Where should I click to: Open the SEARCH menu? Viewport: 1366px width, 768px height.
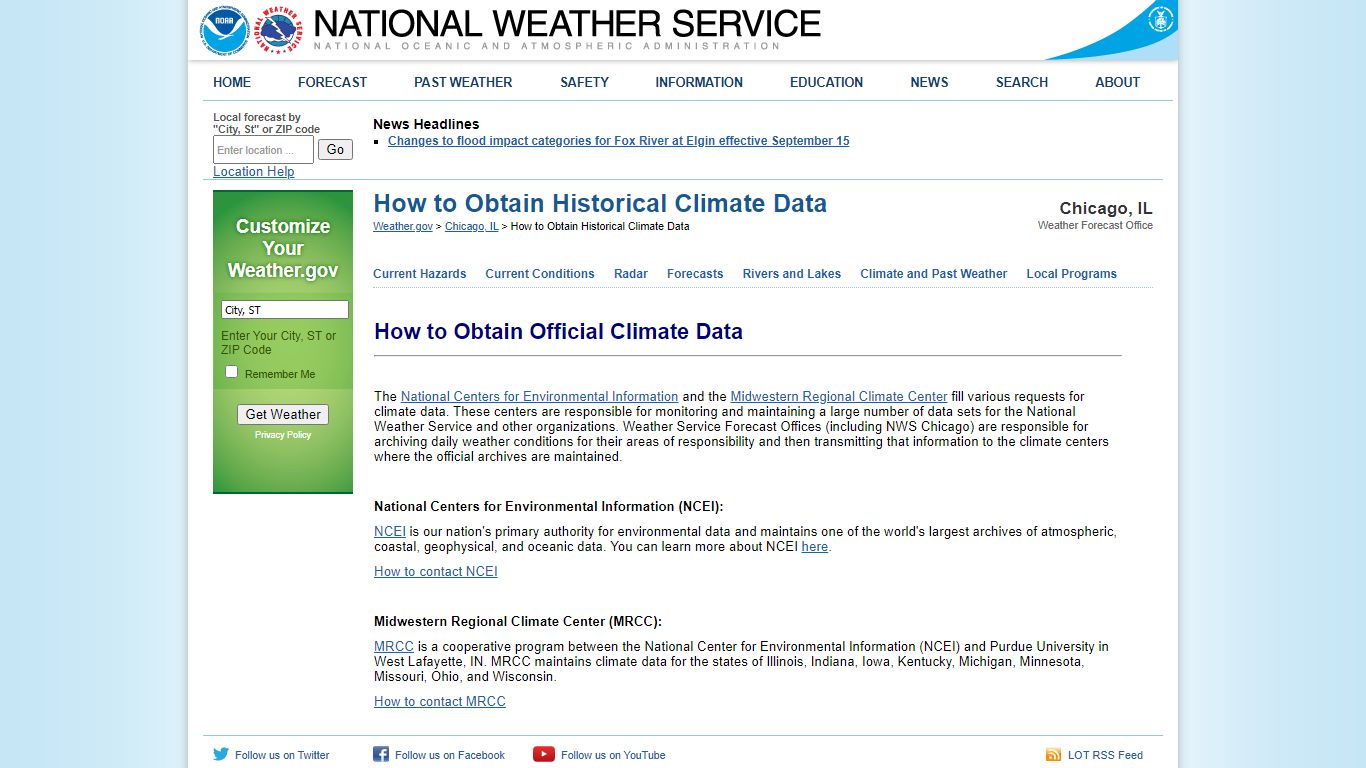tap(1022, 82)
